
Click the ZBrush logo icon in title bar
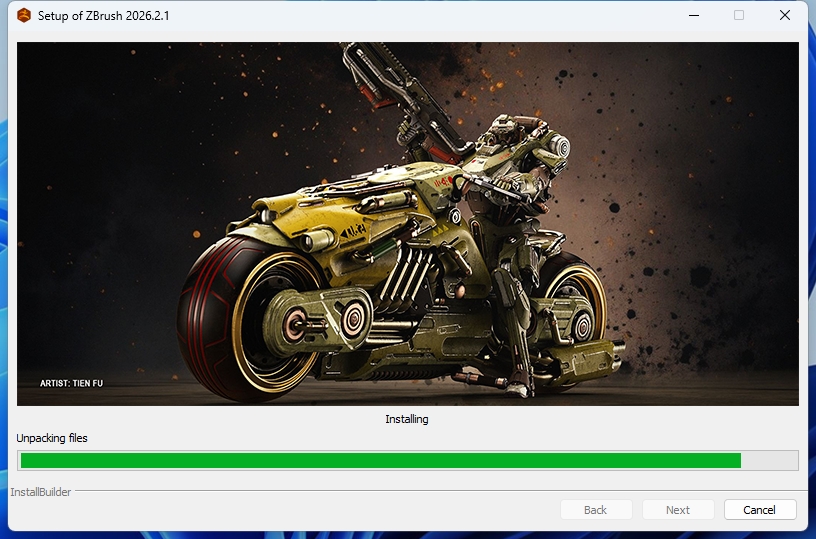click(x=24, y=16)
